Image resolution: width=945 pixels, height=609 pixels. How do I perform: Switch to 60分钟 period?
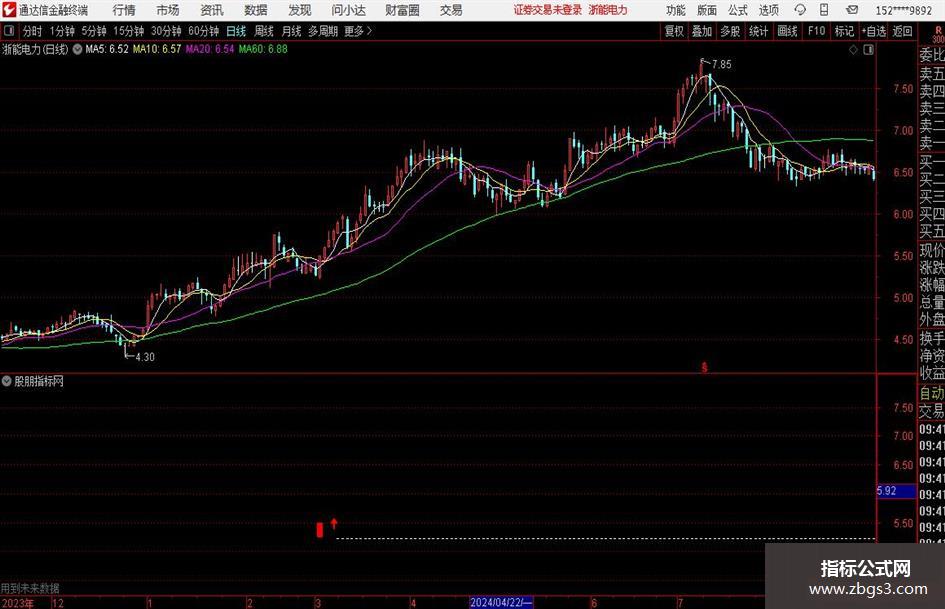coord(204,31)
